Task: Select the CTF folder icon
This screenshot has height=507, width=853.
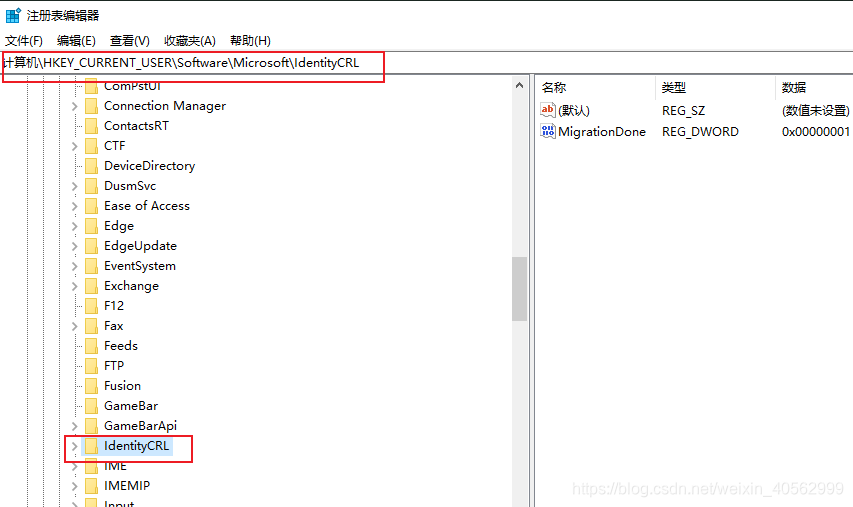Action: pos(91,146)
